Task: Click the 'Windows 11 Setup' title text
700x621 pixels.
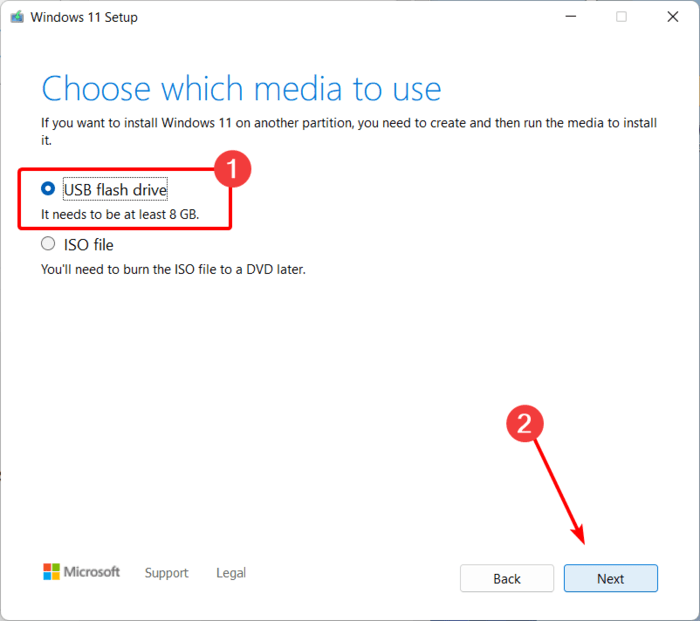Action: click(84, 17)
